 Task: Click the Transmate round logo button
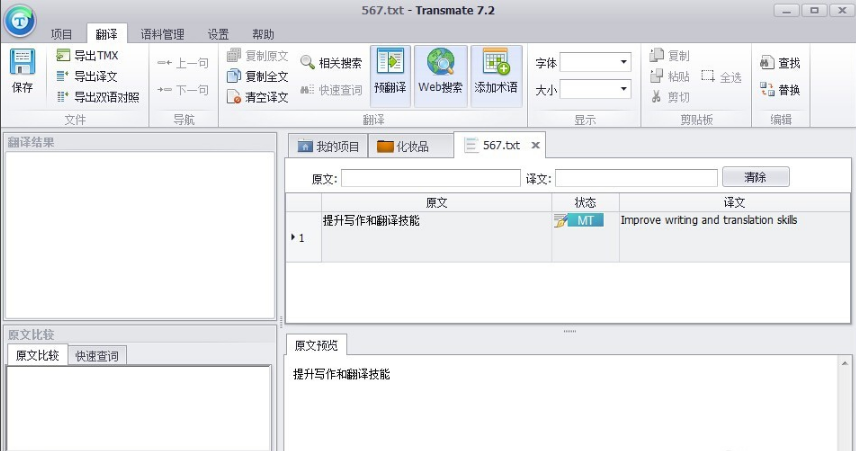point(19,20)
